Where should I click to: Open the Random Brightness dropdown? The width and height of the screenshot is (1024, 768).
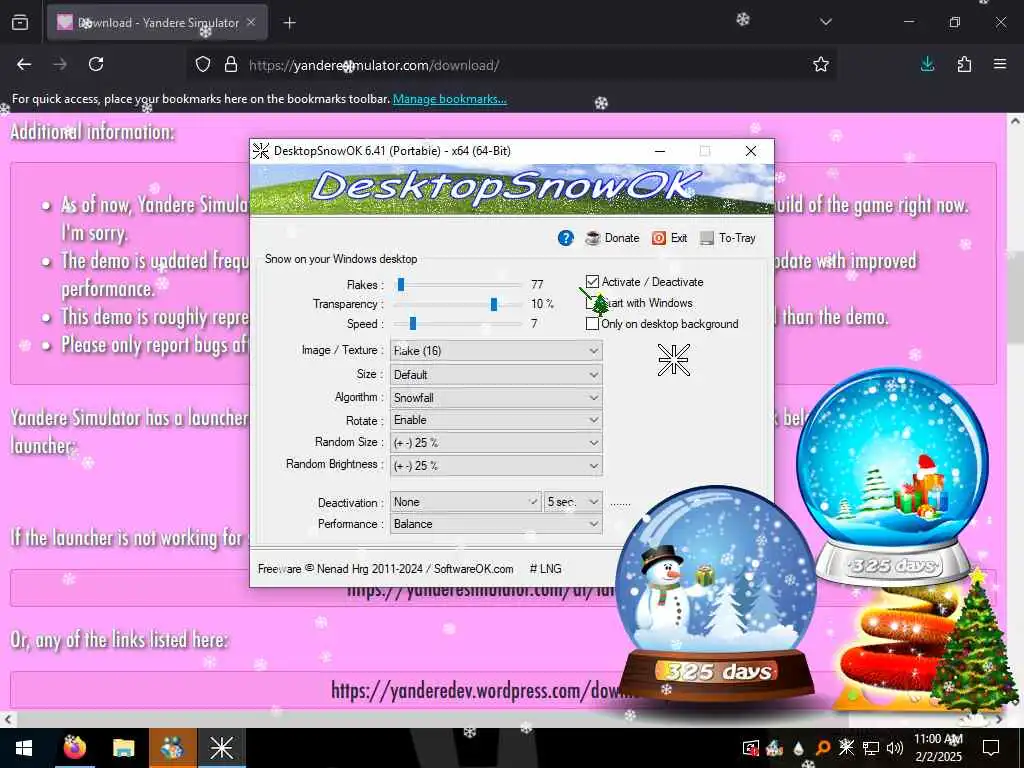496,466
